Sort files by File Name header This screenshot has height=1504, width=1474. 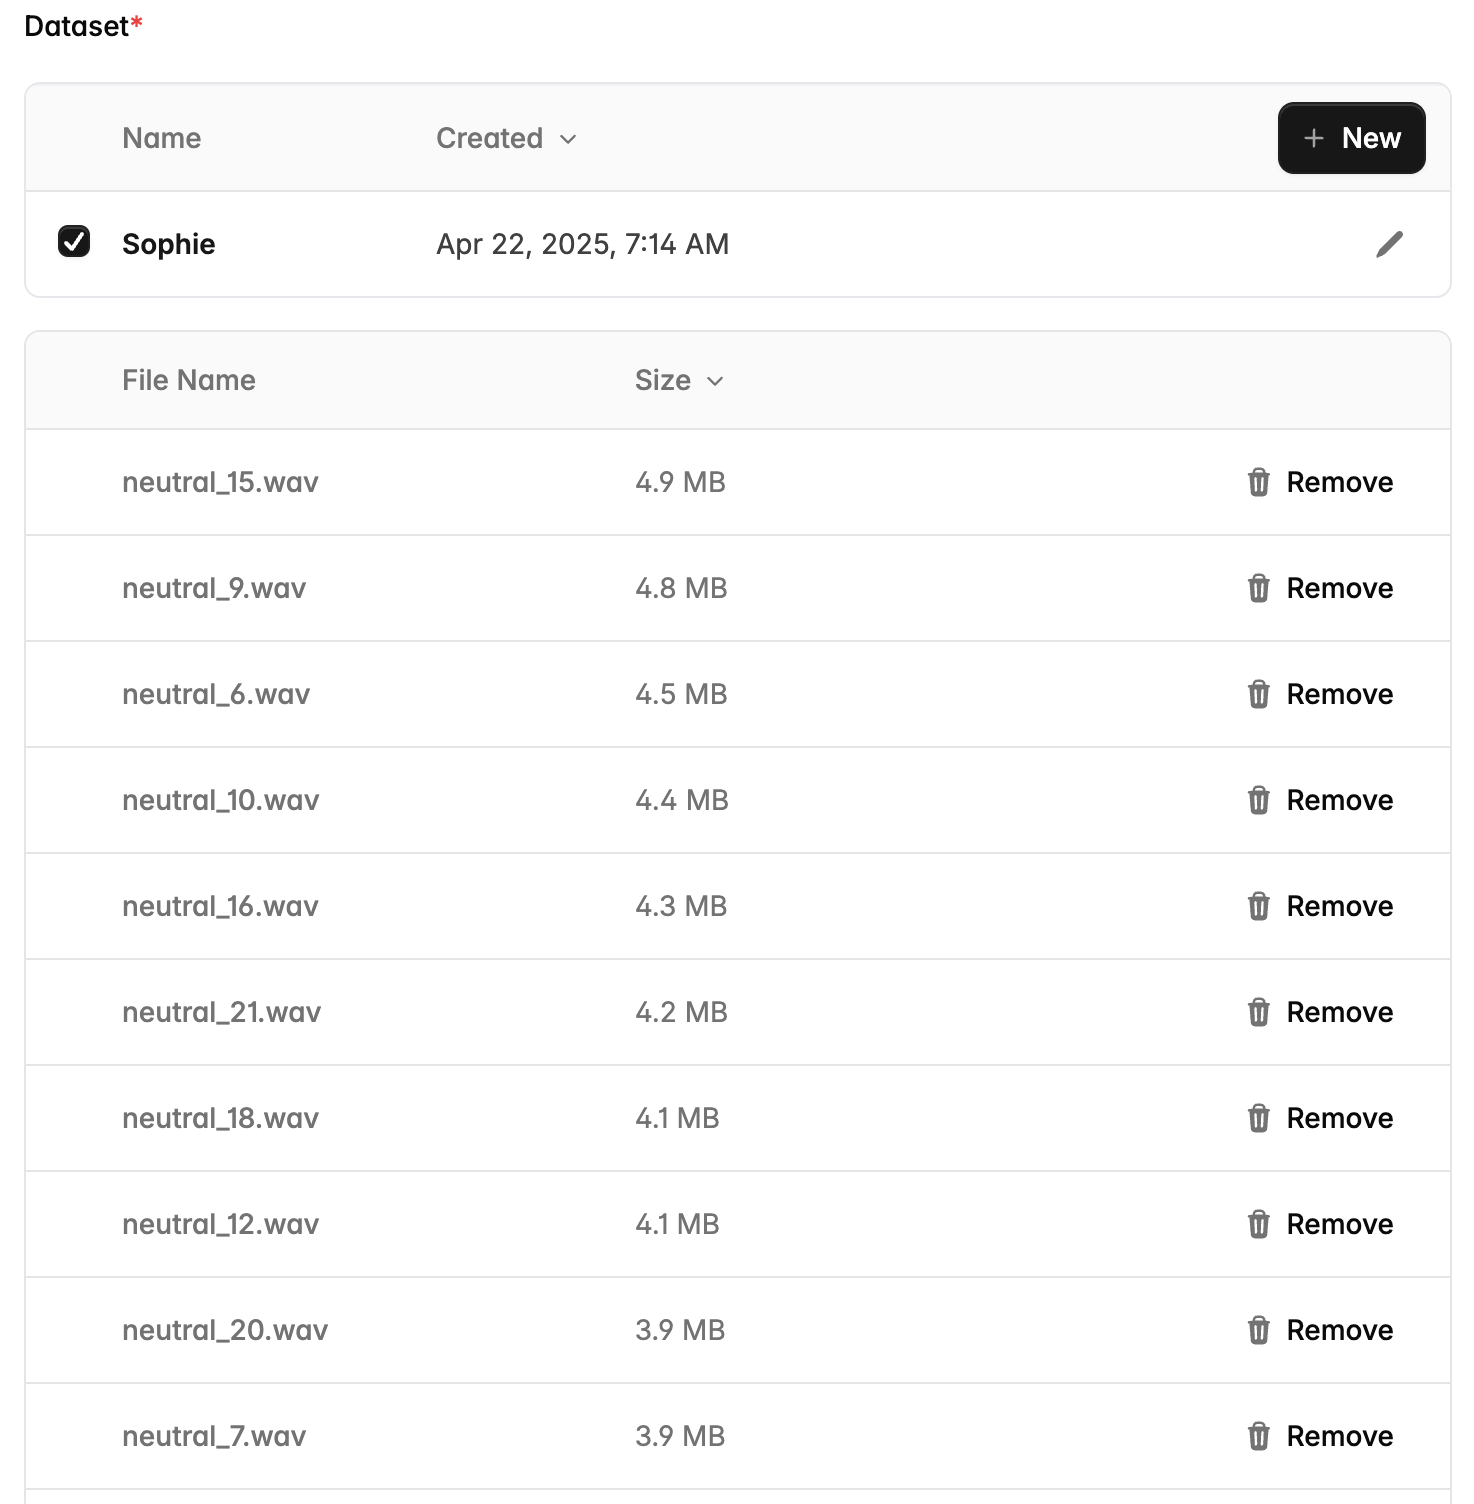click(x=188, y=380)
